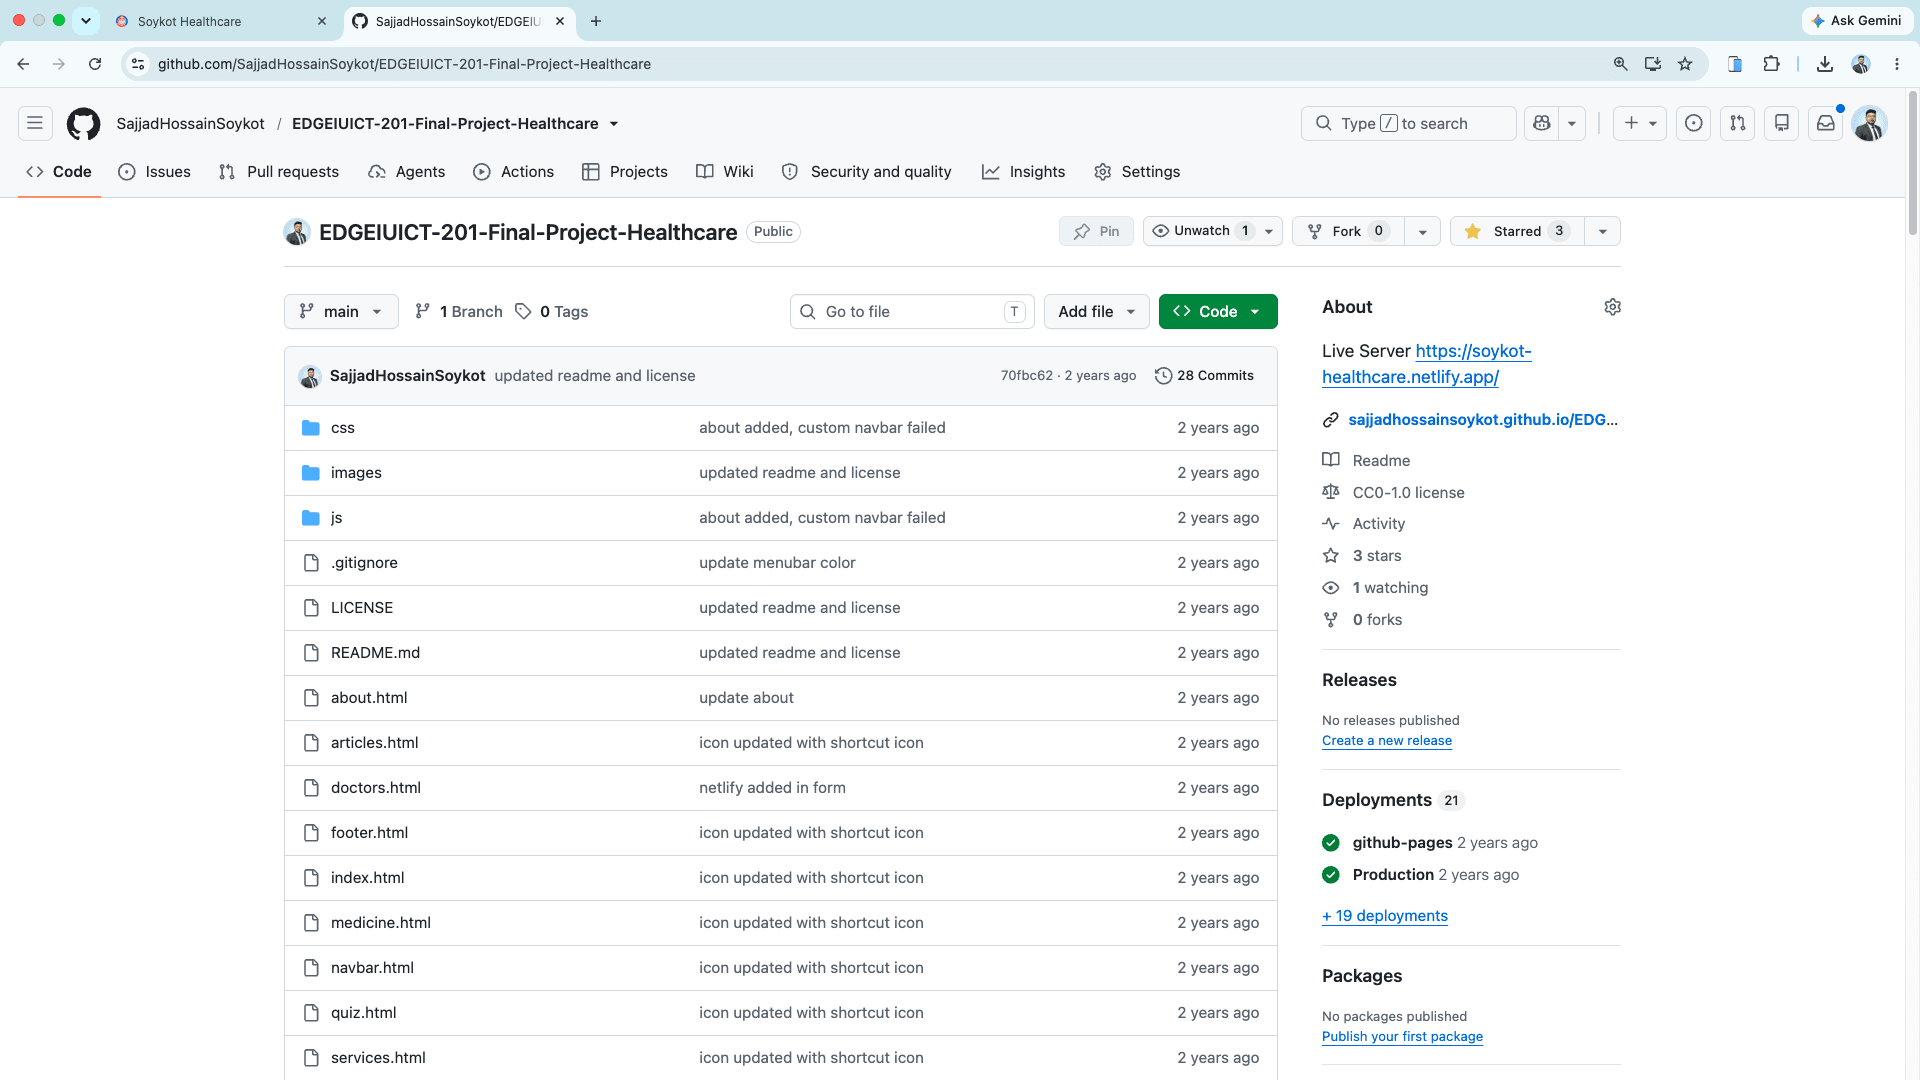Expand the Add file dropdown

tap(1097, 312)
